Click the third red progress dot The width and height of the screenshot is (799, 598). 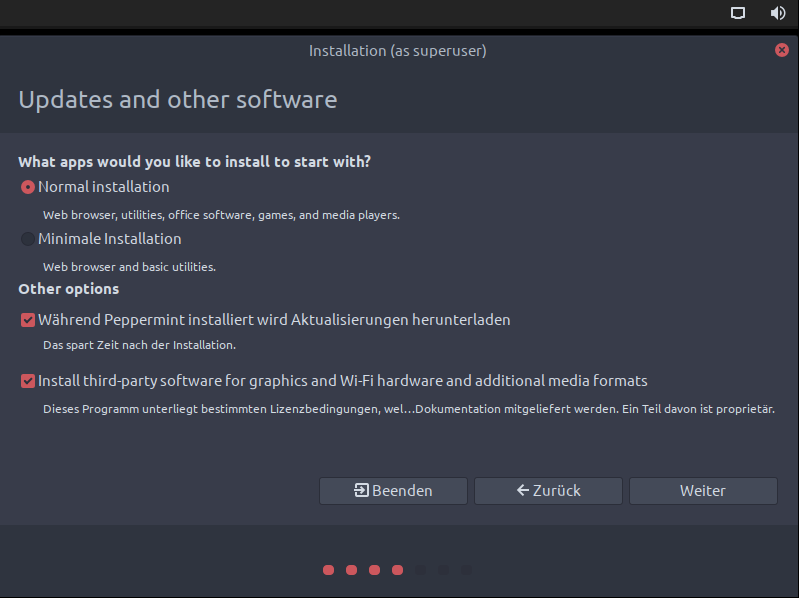click(374, 570)
